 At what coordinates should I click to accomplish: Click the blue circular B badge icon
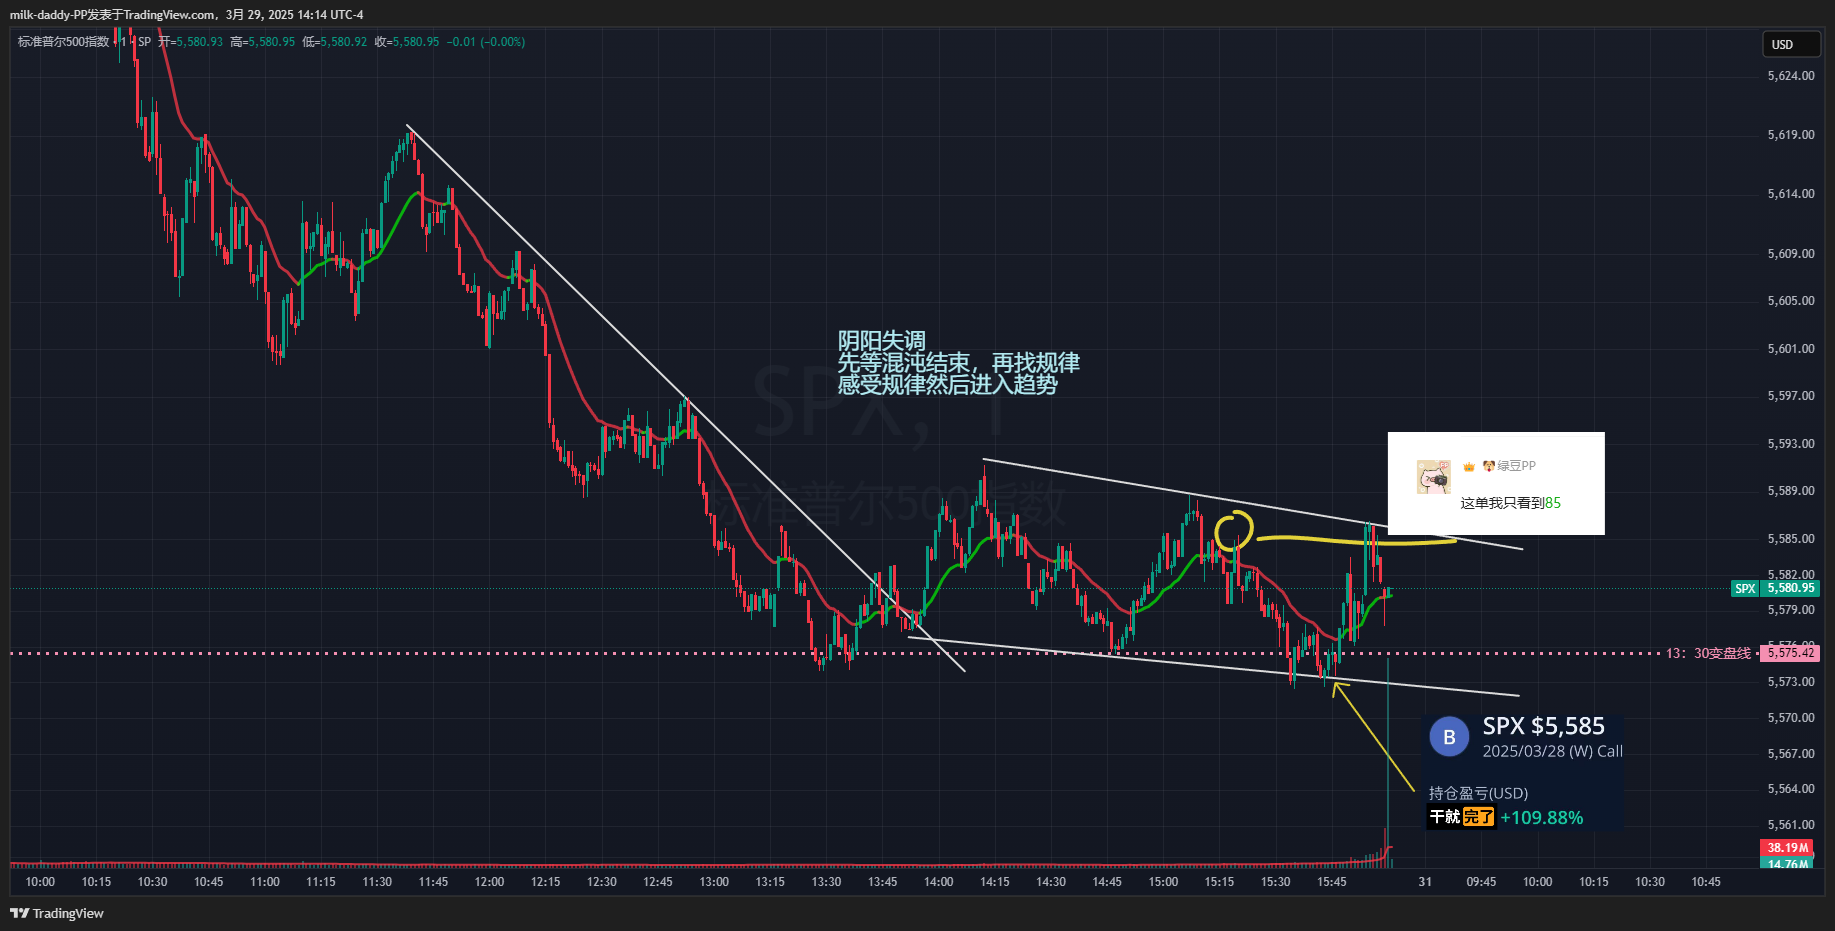click(x=1448, y=737)
